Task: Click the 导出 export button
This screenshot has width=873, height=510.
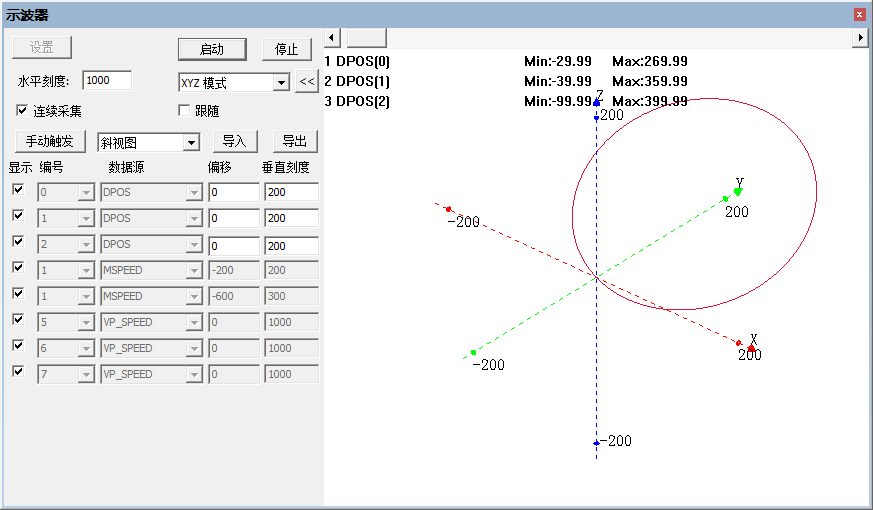Action: pos(295,141)
